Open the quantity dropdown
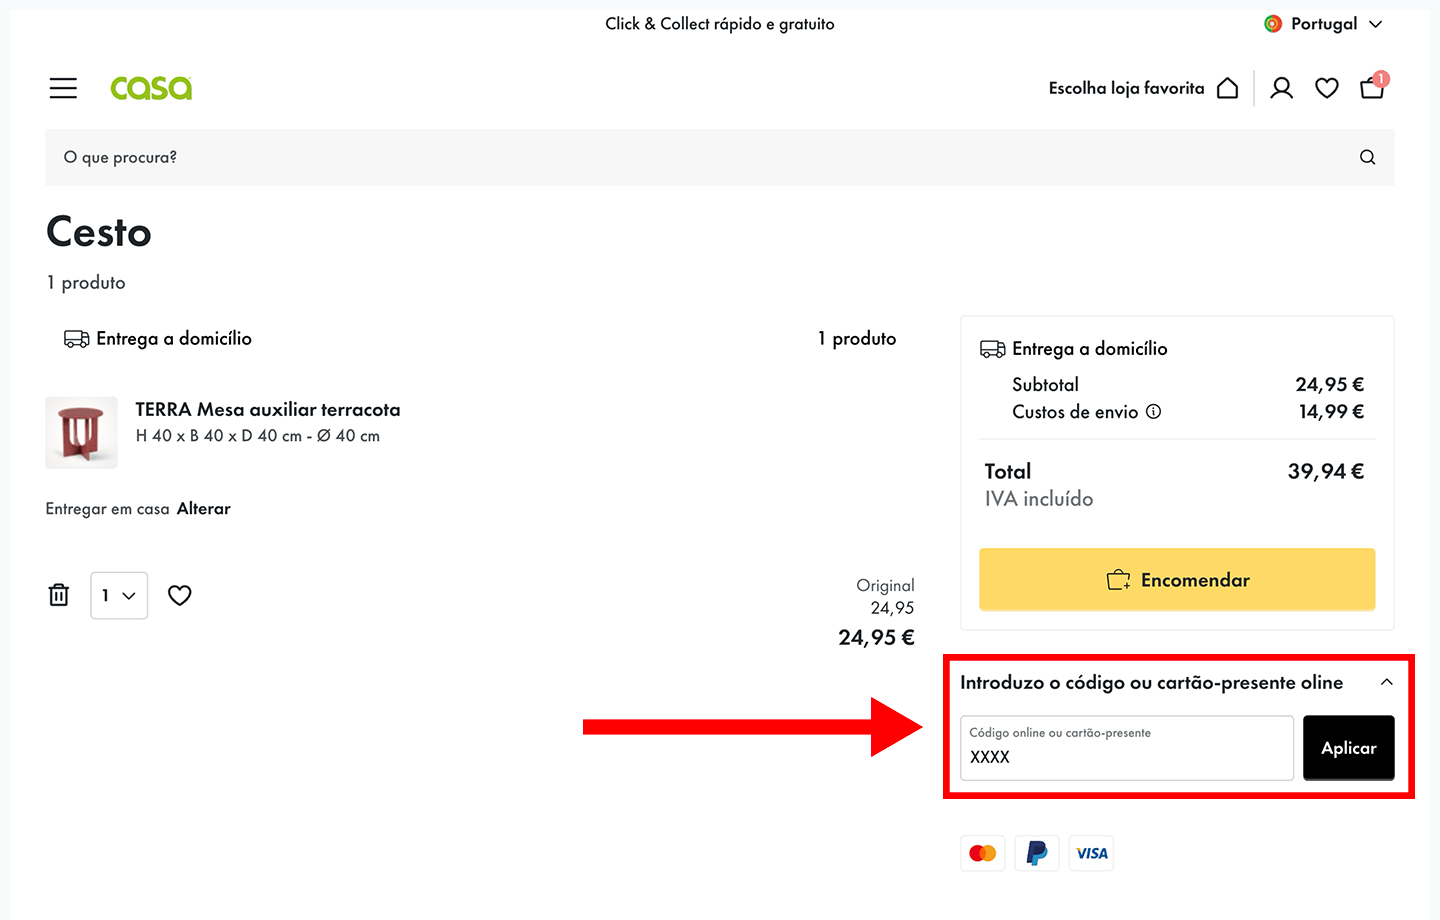 click(119, 595)
